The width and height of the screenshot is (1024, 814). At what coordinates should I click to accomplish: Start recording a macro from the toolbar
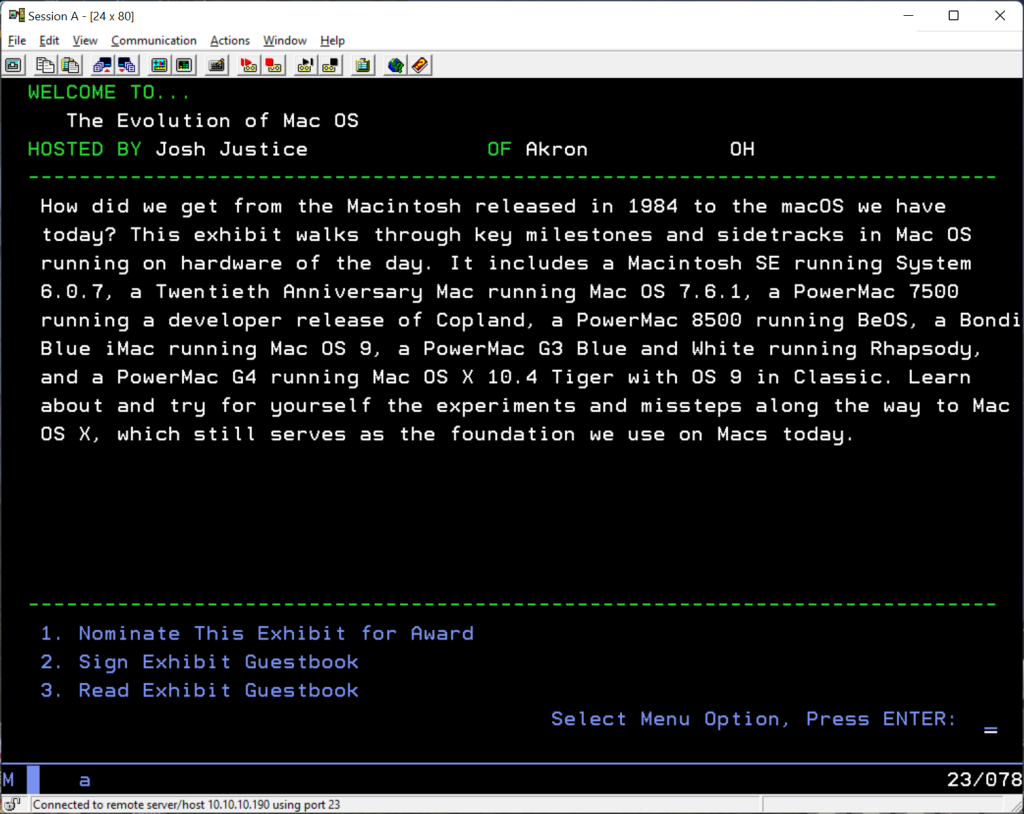coord(249,65)
